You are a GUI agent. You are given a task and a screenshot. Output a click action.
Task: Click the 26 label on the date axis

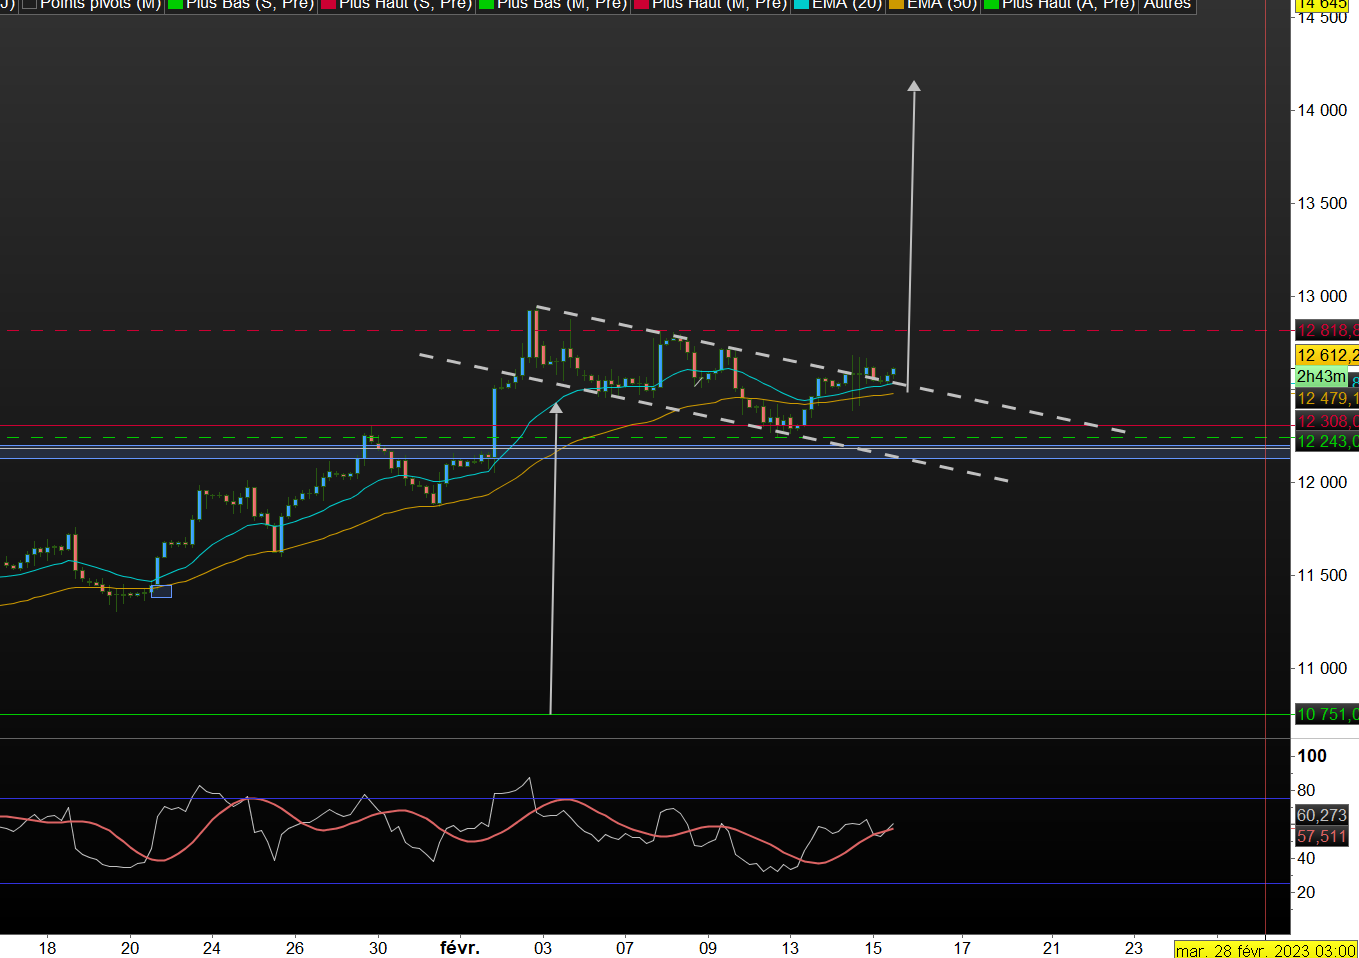[294, 948]
